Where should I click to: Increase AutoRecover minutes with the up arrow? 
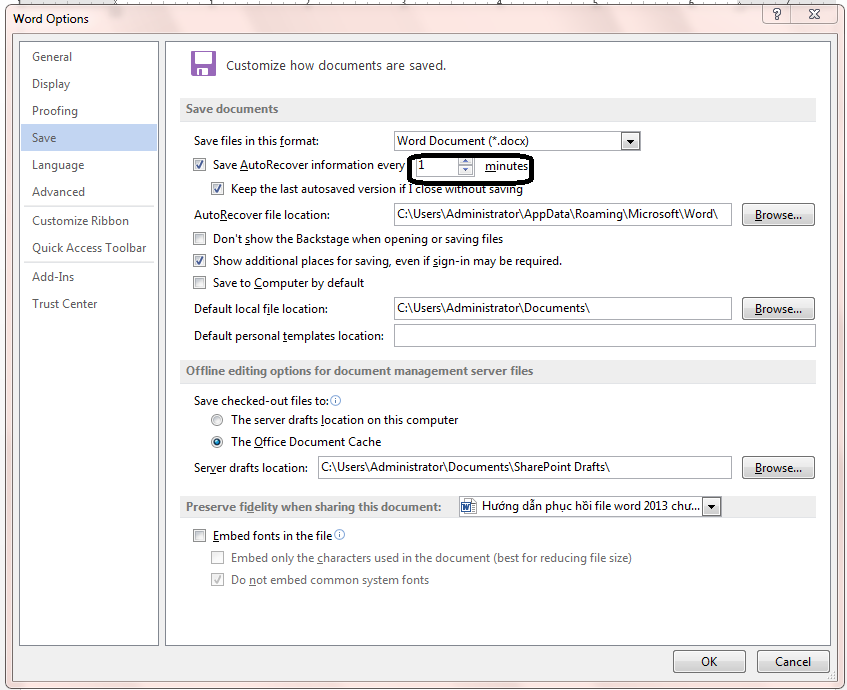click(x=465, y=161)
